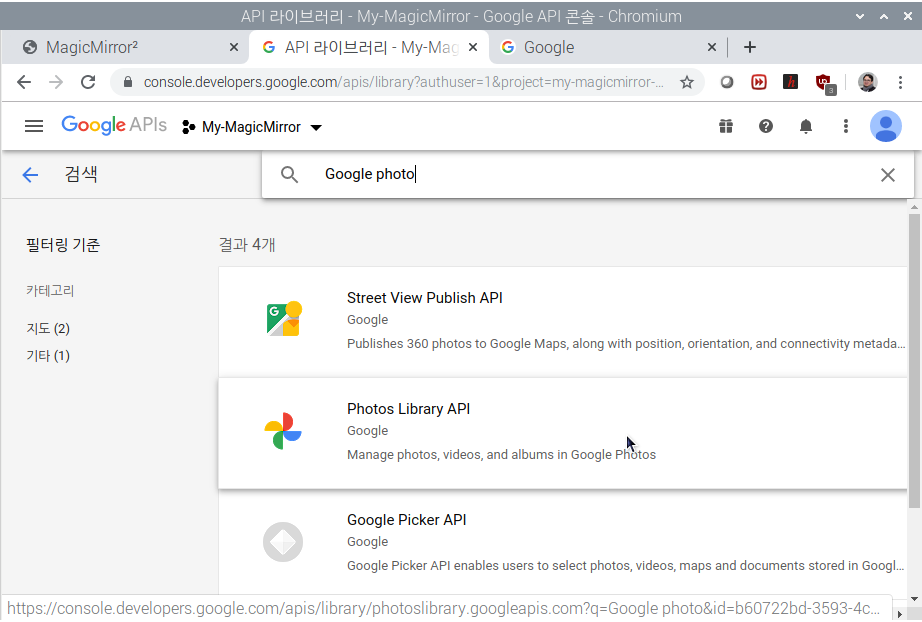Filter by 기타 (1) category
The image size is (922, 622).
pyautogui.click(x=48, y=356)
